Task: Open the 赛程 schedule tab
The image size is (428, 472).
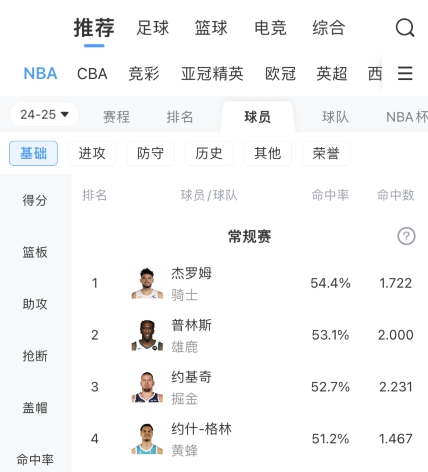Action: pos(116,117)
